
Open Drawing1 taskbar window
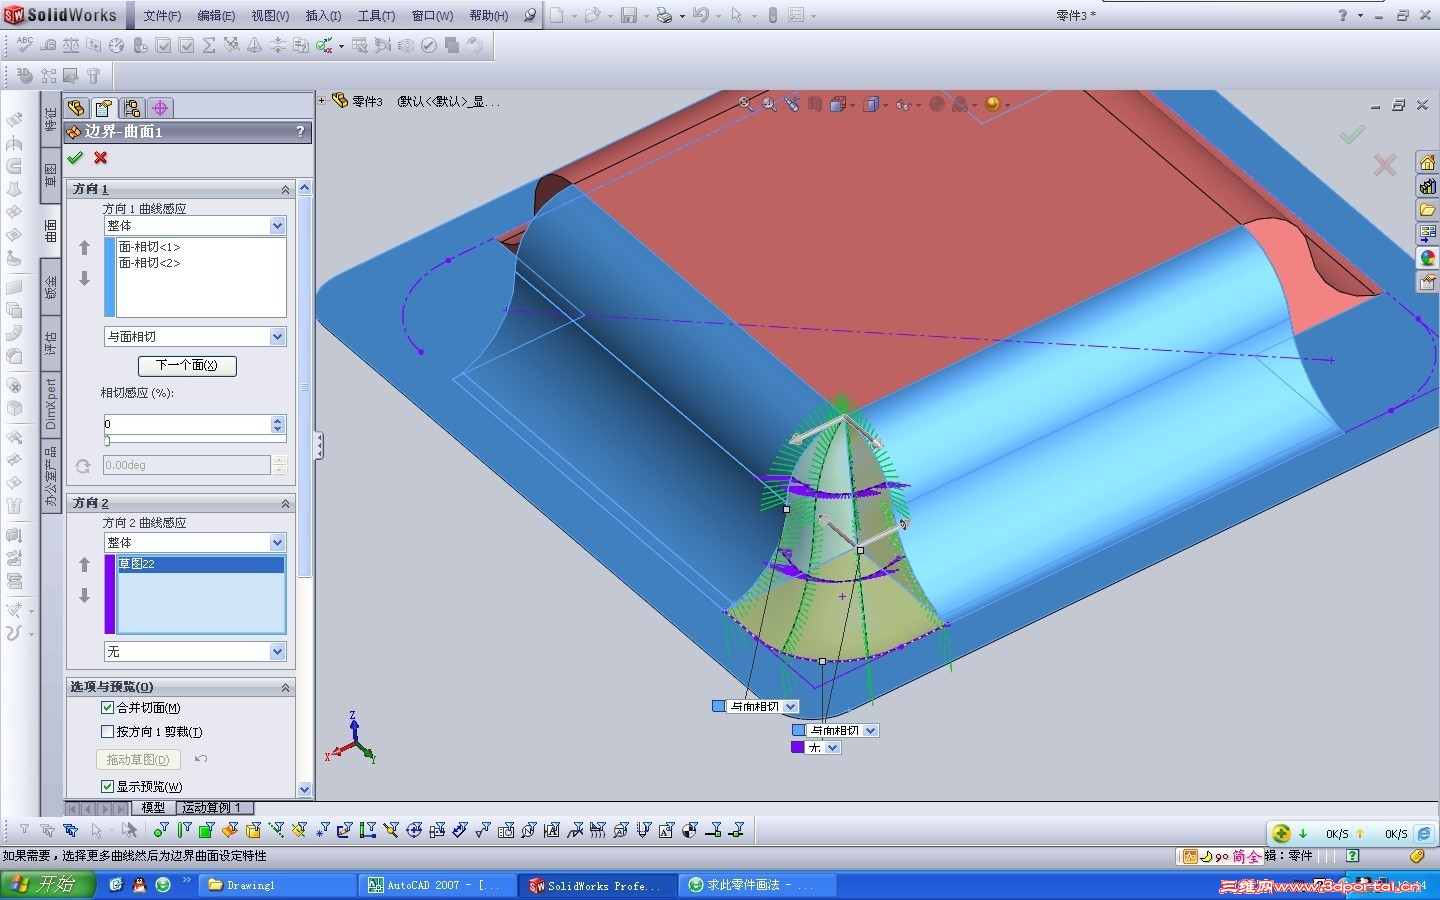point(278,885)
